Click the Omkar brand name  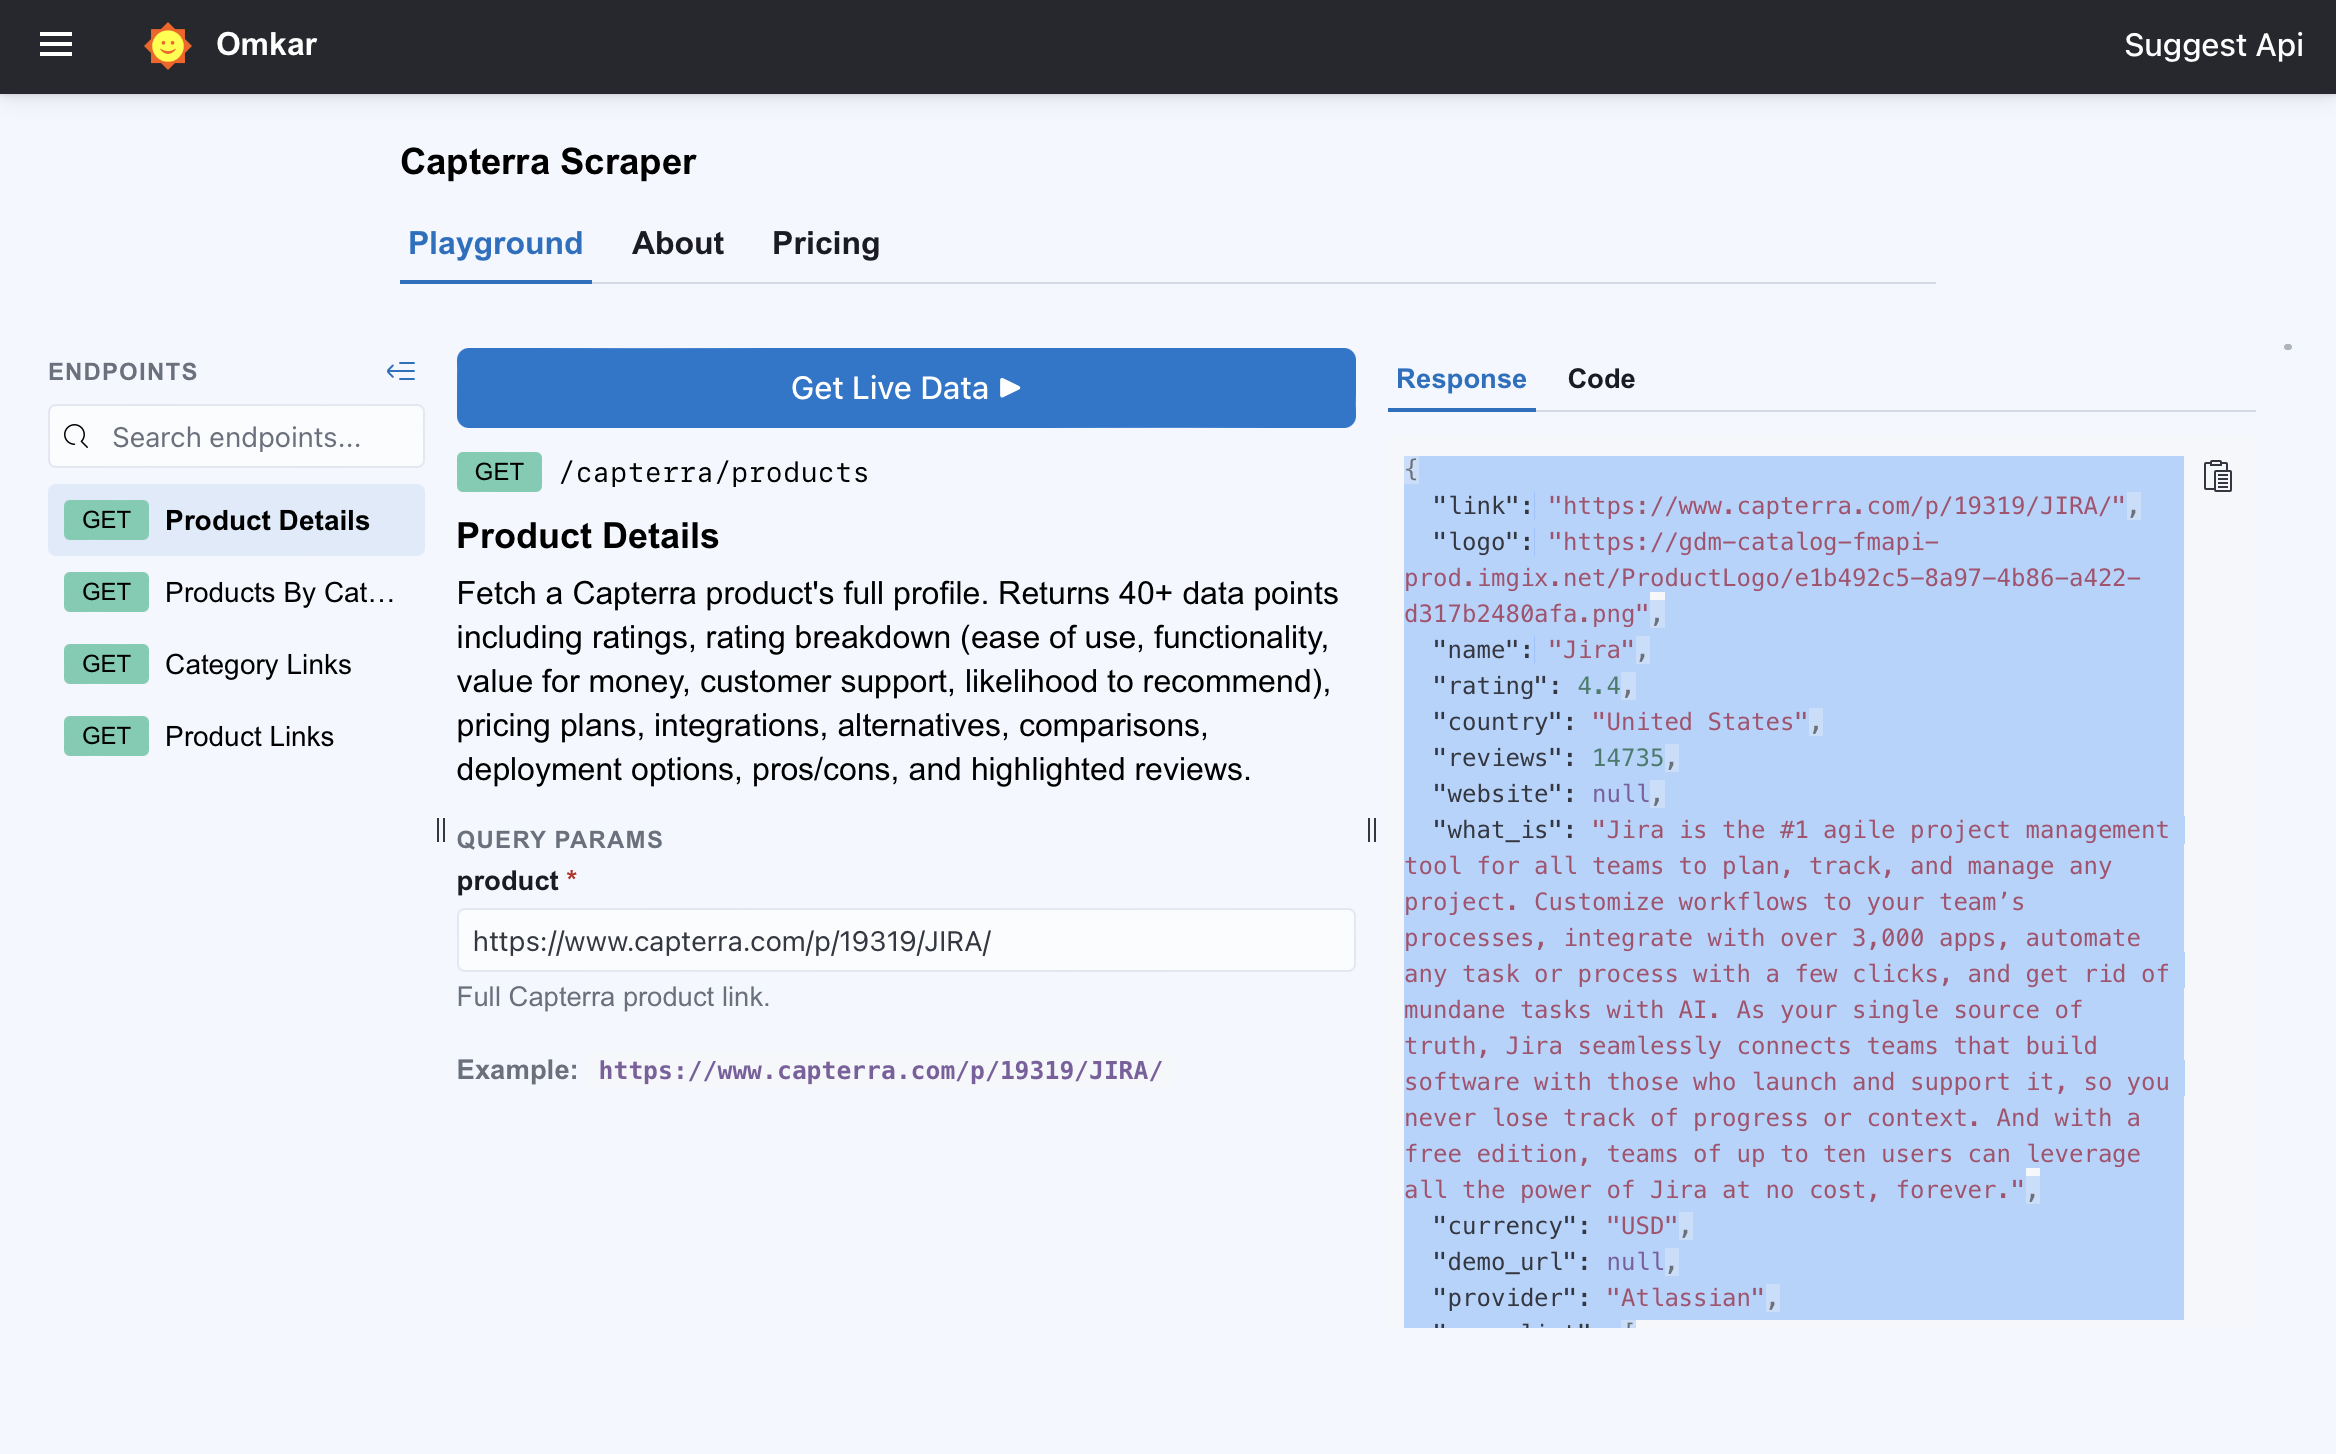coord(266,45)
